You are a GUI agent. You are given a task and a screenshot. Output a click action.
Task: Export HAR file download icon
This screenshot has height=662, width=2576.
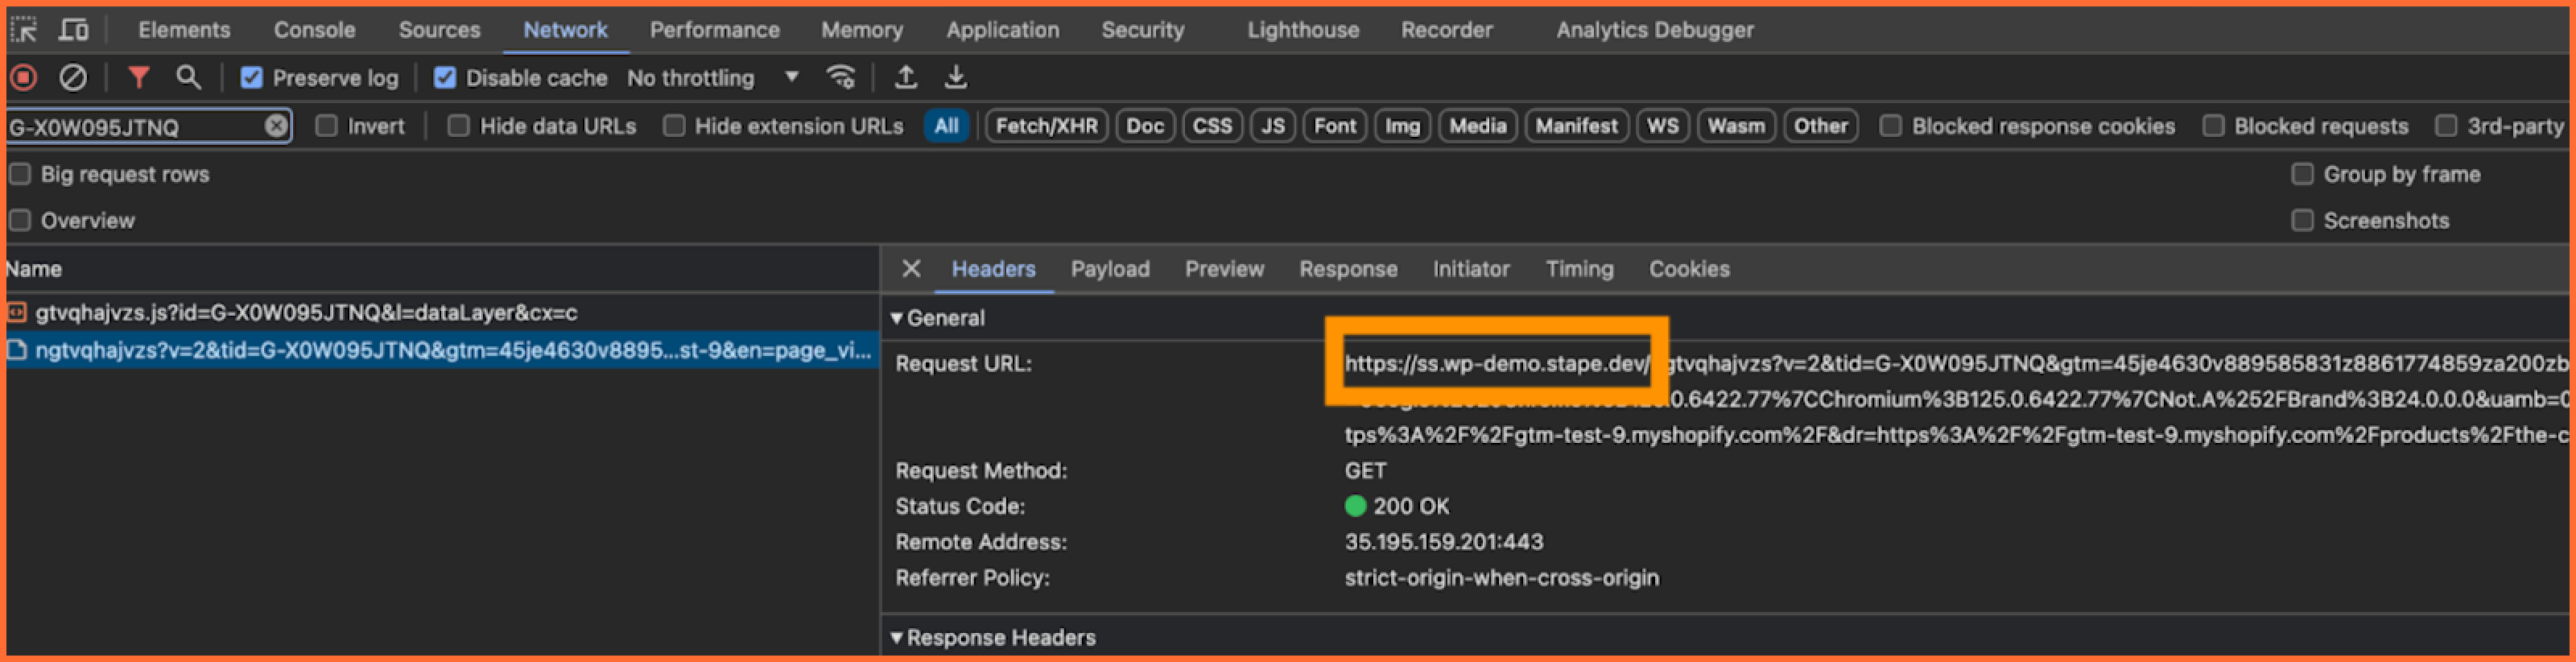(x=956, y=77)
